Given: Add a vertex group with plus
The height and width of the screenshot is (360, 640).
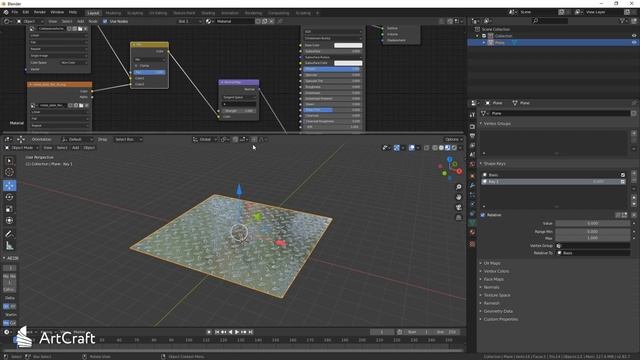Looking at the screenshot, I should (634, 133).
